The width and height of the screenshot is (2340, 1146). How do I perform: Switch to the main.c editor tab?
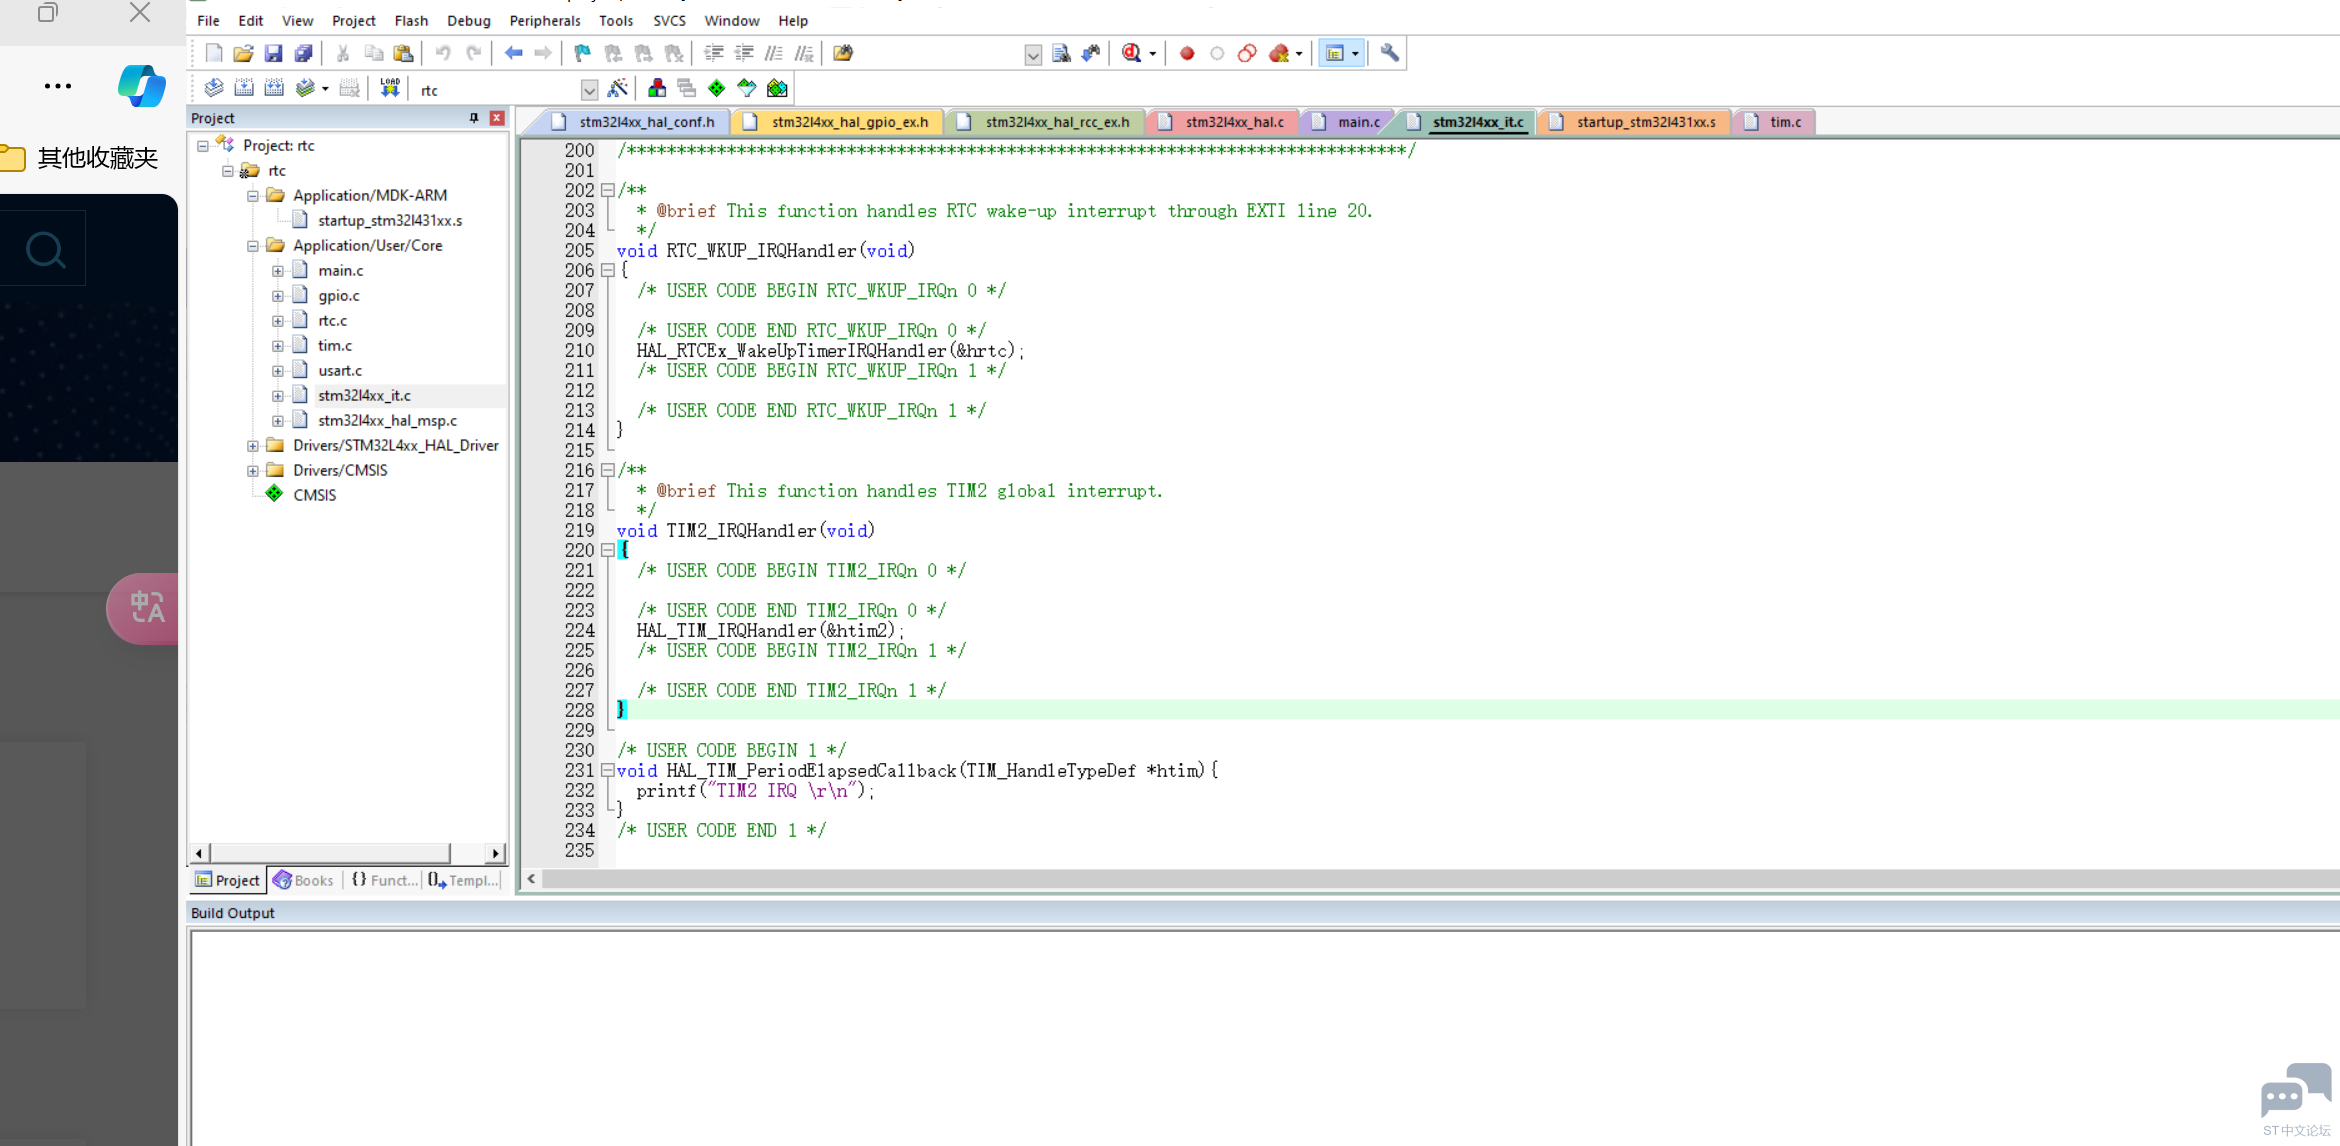point(1347,122)
